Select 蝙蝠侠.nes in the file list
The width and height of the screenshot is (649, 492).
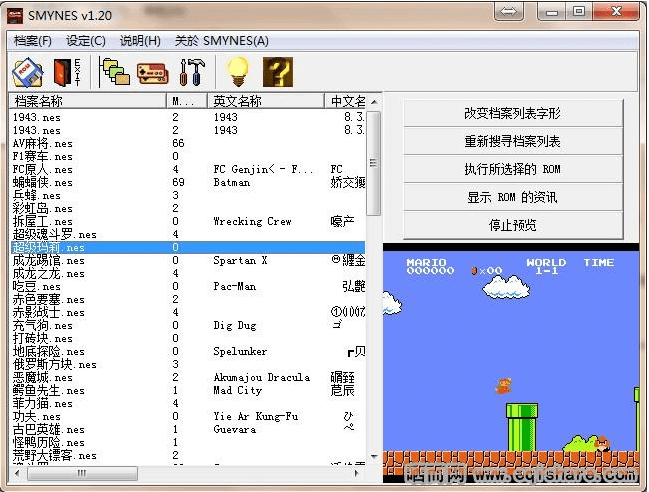click(43, 182)
